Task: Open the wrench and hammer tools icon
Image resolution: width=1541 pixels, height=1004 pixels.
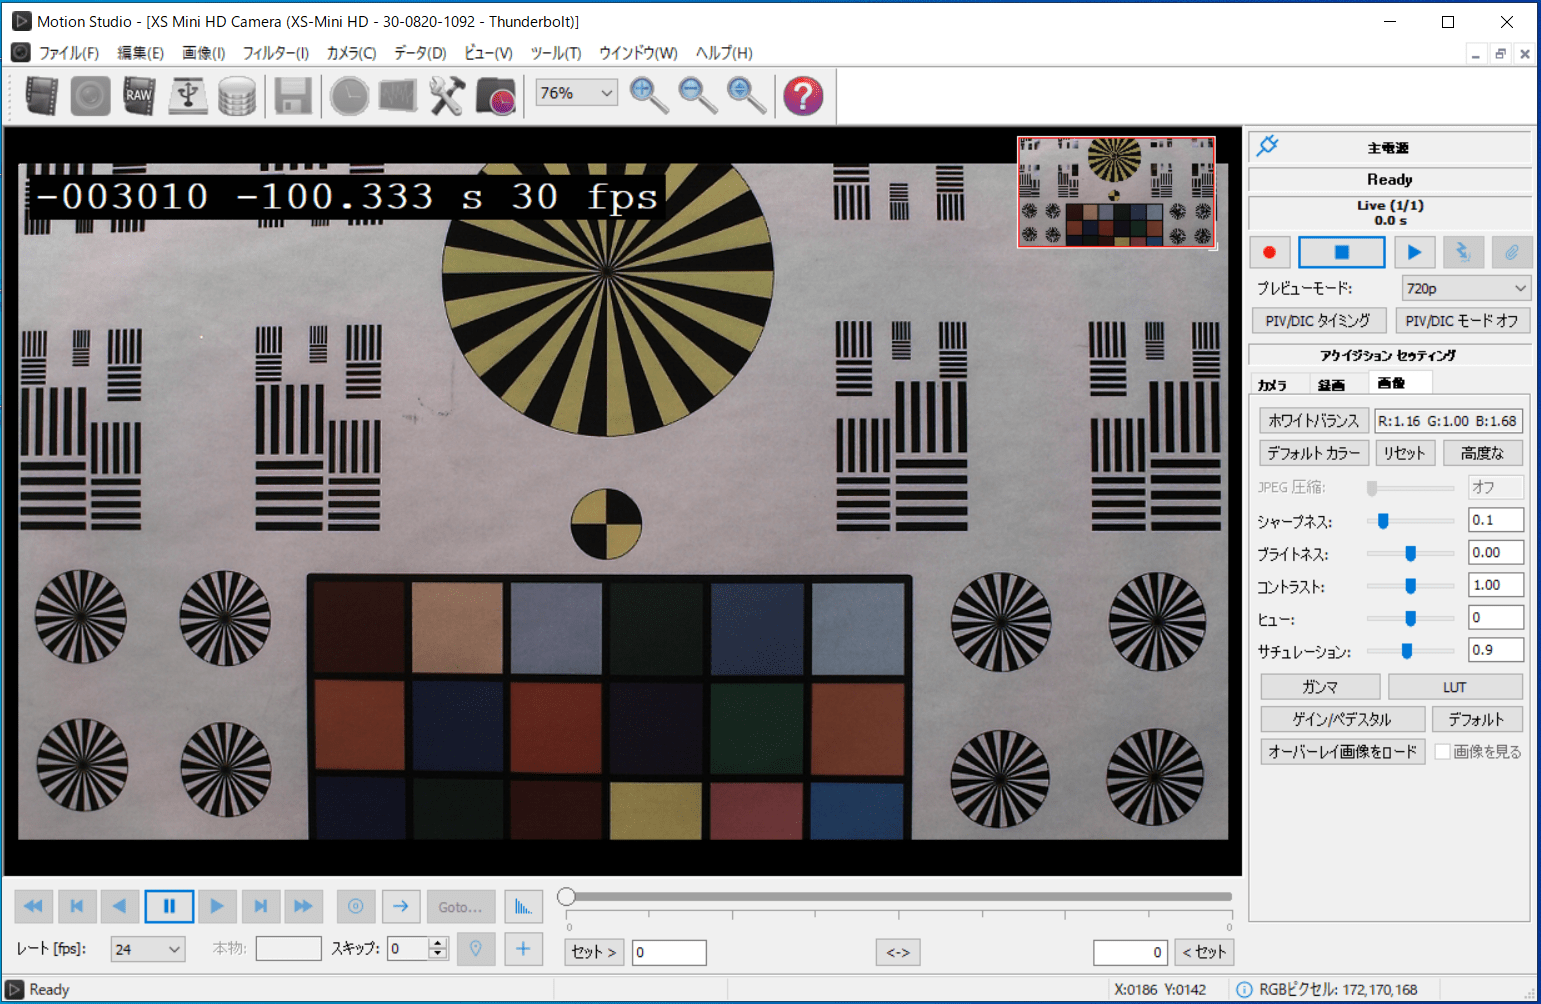Action: [x=447, y=96]
